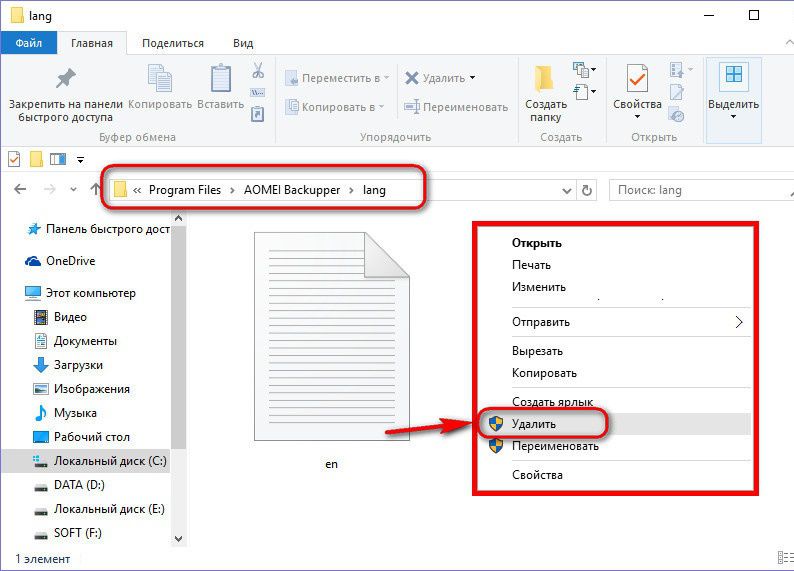
Task: Click the Create Folder icon
Action: pos(544,78)
